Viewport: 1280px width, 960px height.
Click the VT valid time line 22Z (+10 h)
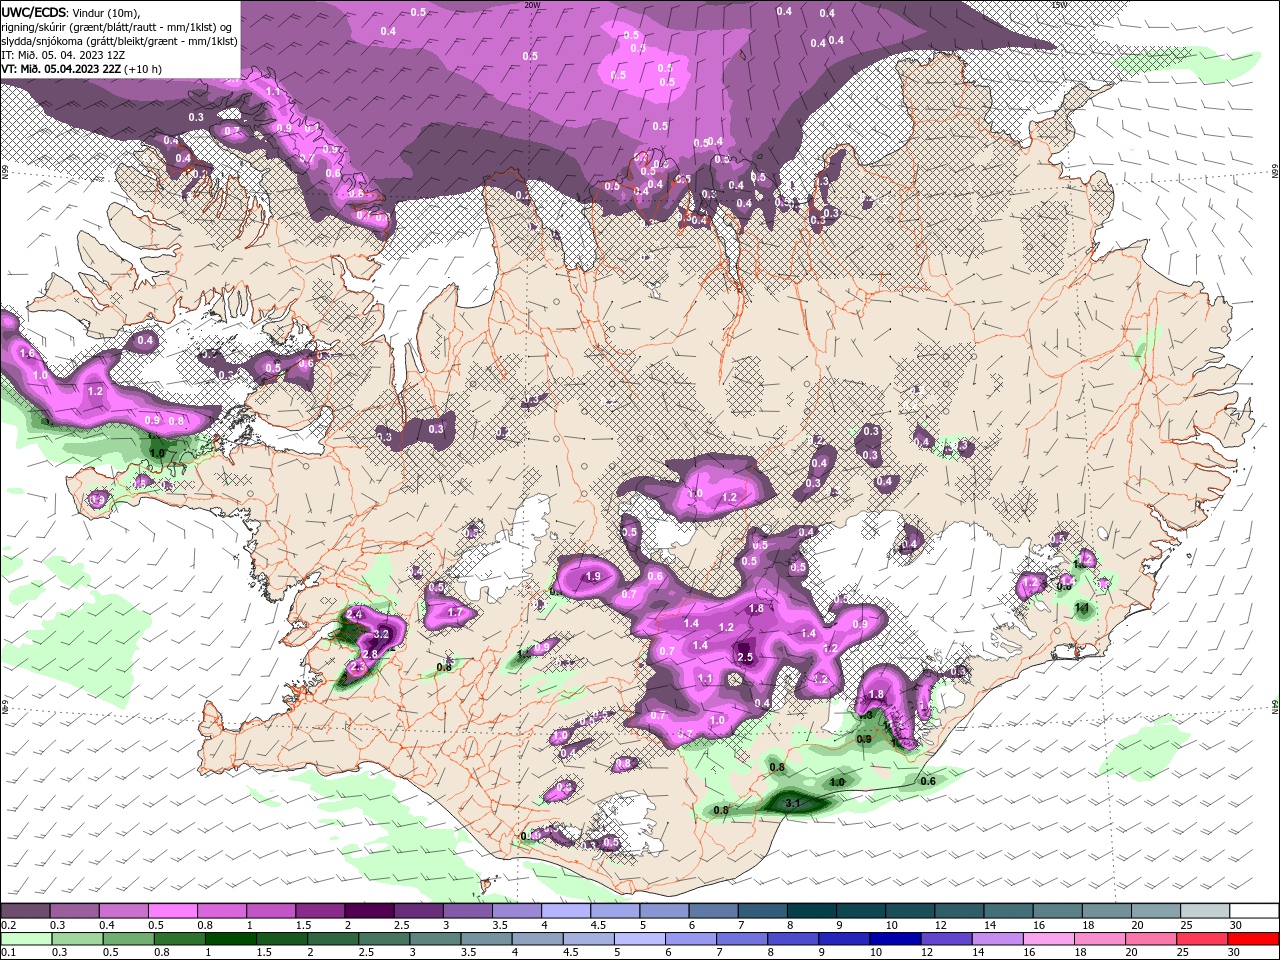click(x=82, y=69)
